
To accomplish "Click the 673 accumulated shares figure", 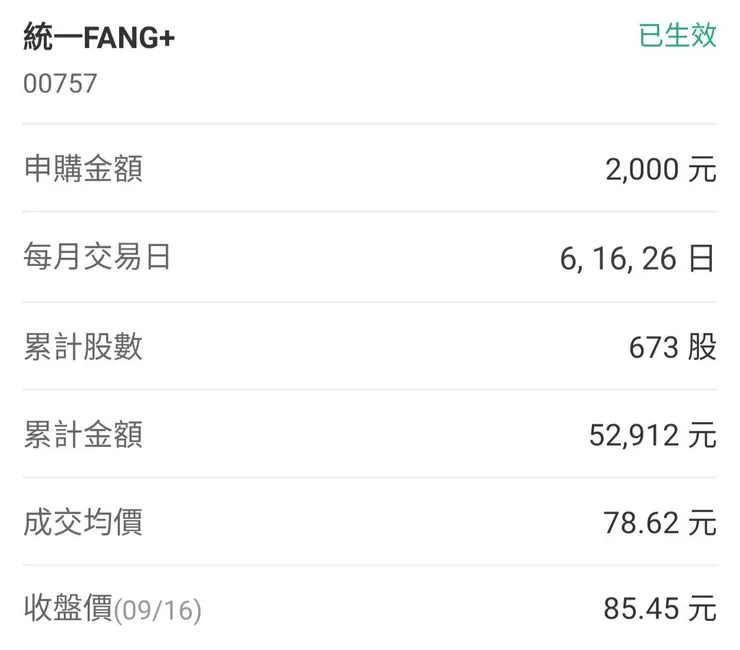I will [x=653, y=348].
